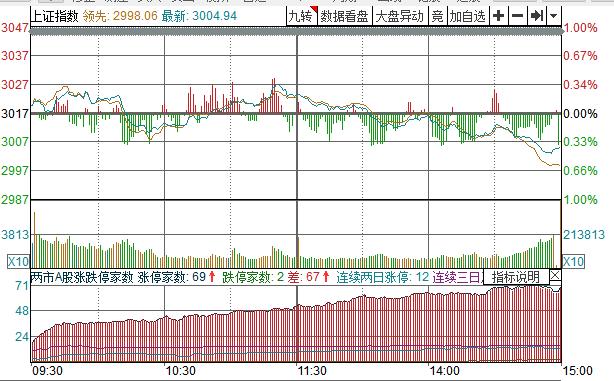The height and width of the screenshot is (381, 614).
Task: Click the 71 limit-up scale label
Action: tap(22, 285)
